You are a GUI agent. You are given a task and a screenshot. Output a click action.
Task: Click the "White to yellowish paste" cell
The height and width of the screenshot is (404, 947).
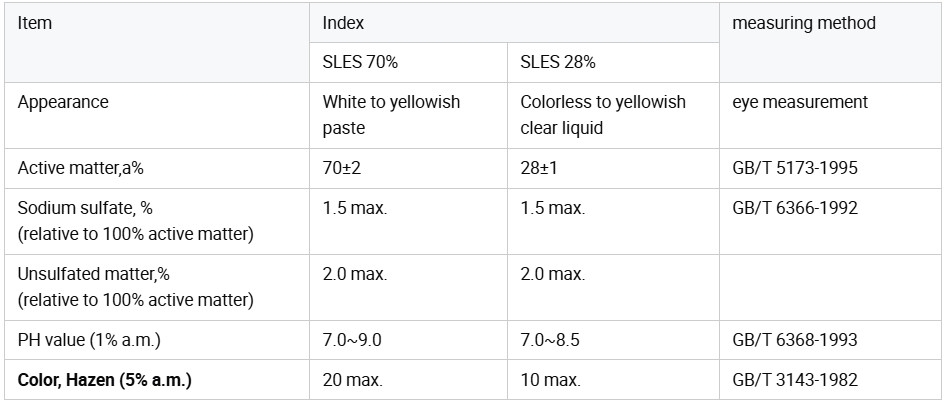[391, 115]
